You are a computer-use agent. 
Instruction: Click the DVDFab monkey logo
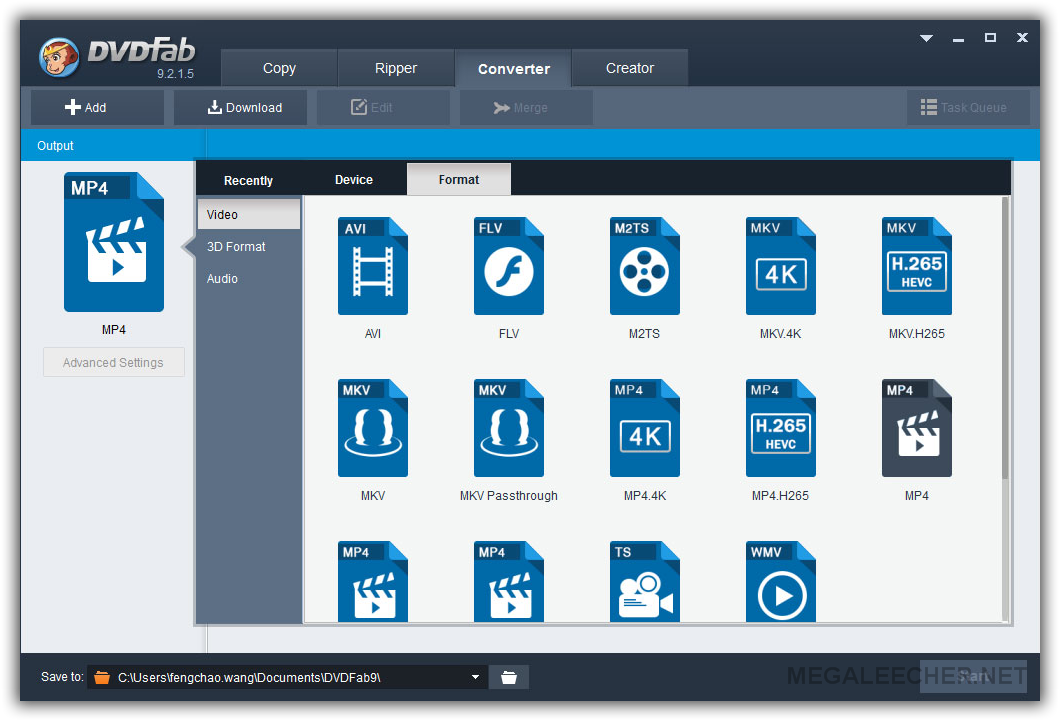pyautogui.click(x=59, y=57)
